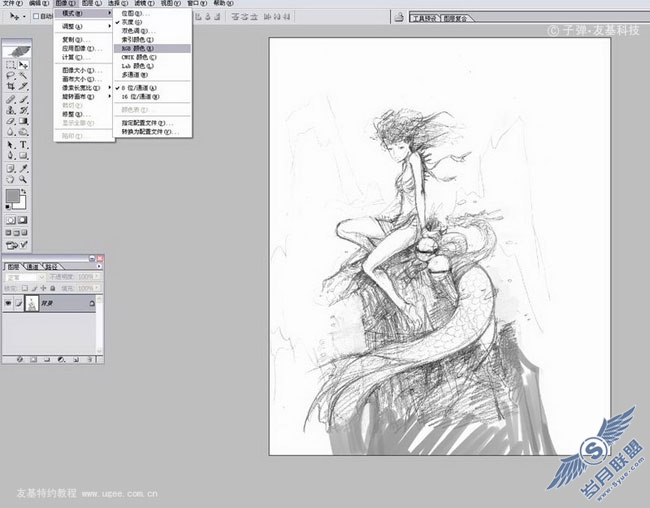Select the Healing Brush tool
Screen dimensions: 650x508
[x=11, y=100]
